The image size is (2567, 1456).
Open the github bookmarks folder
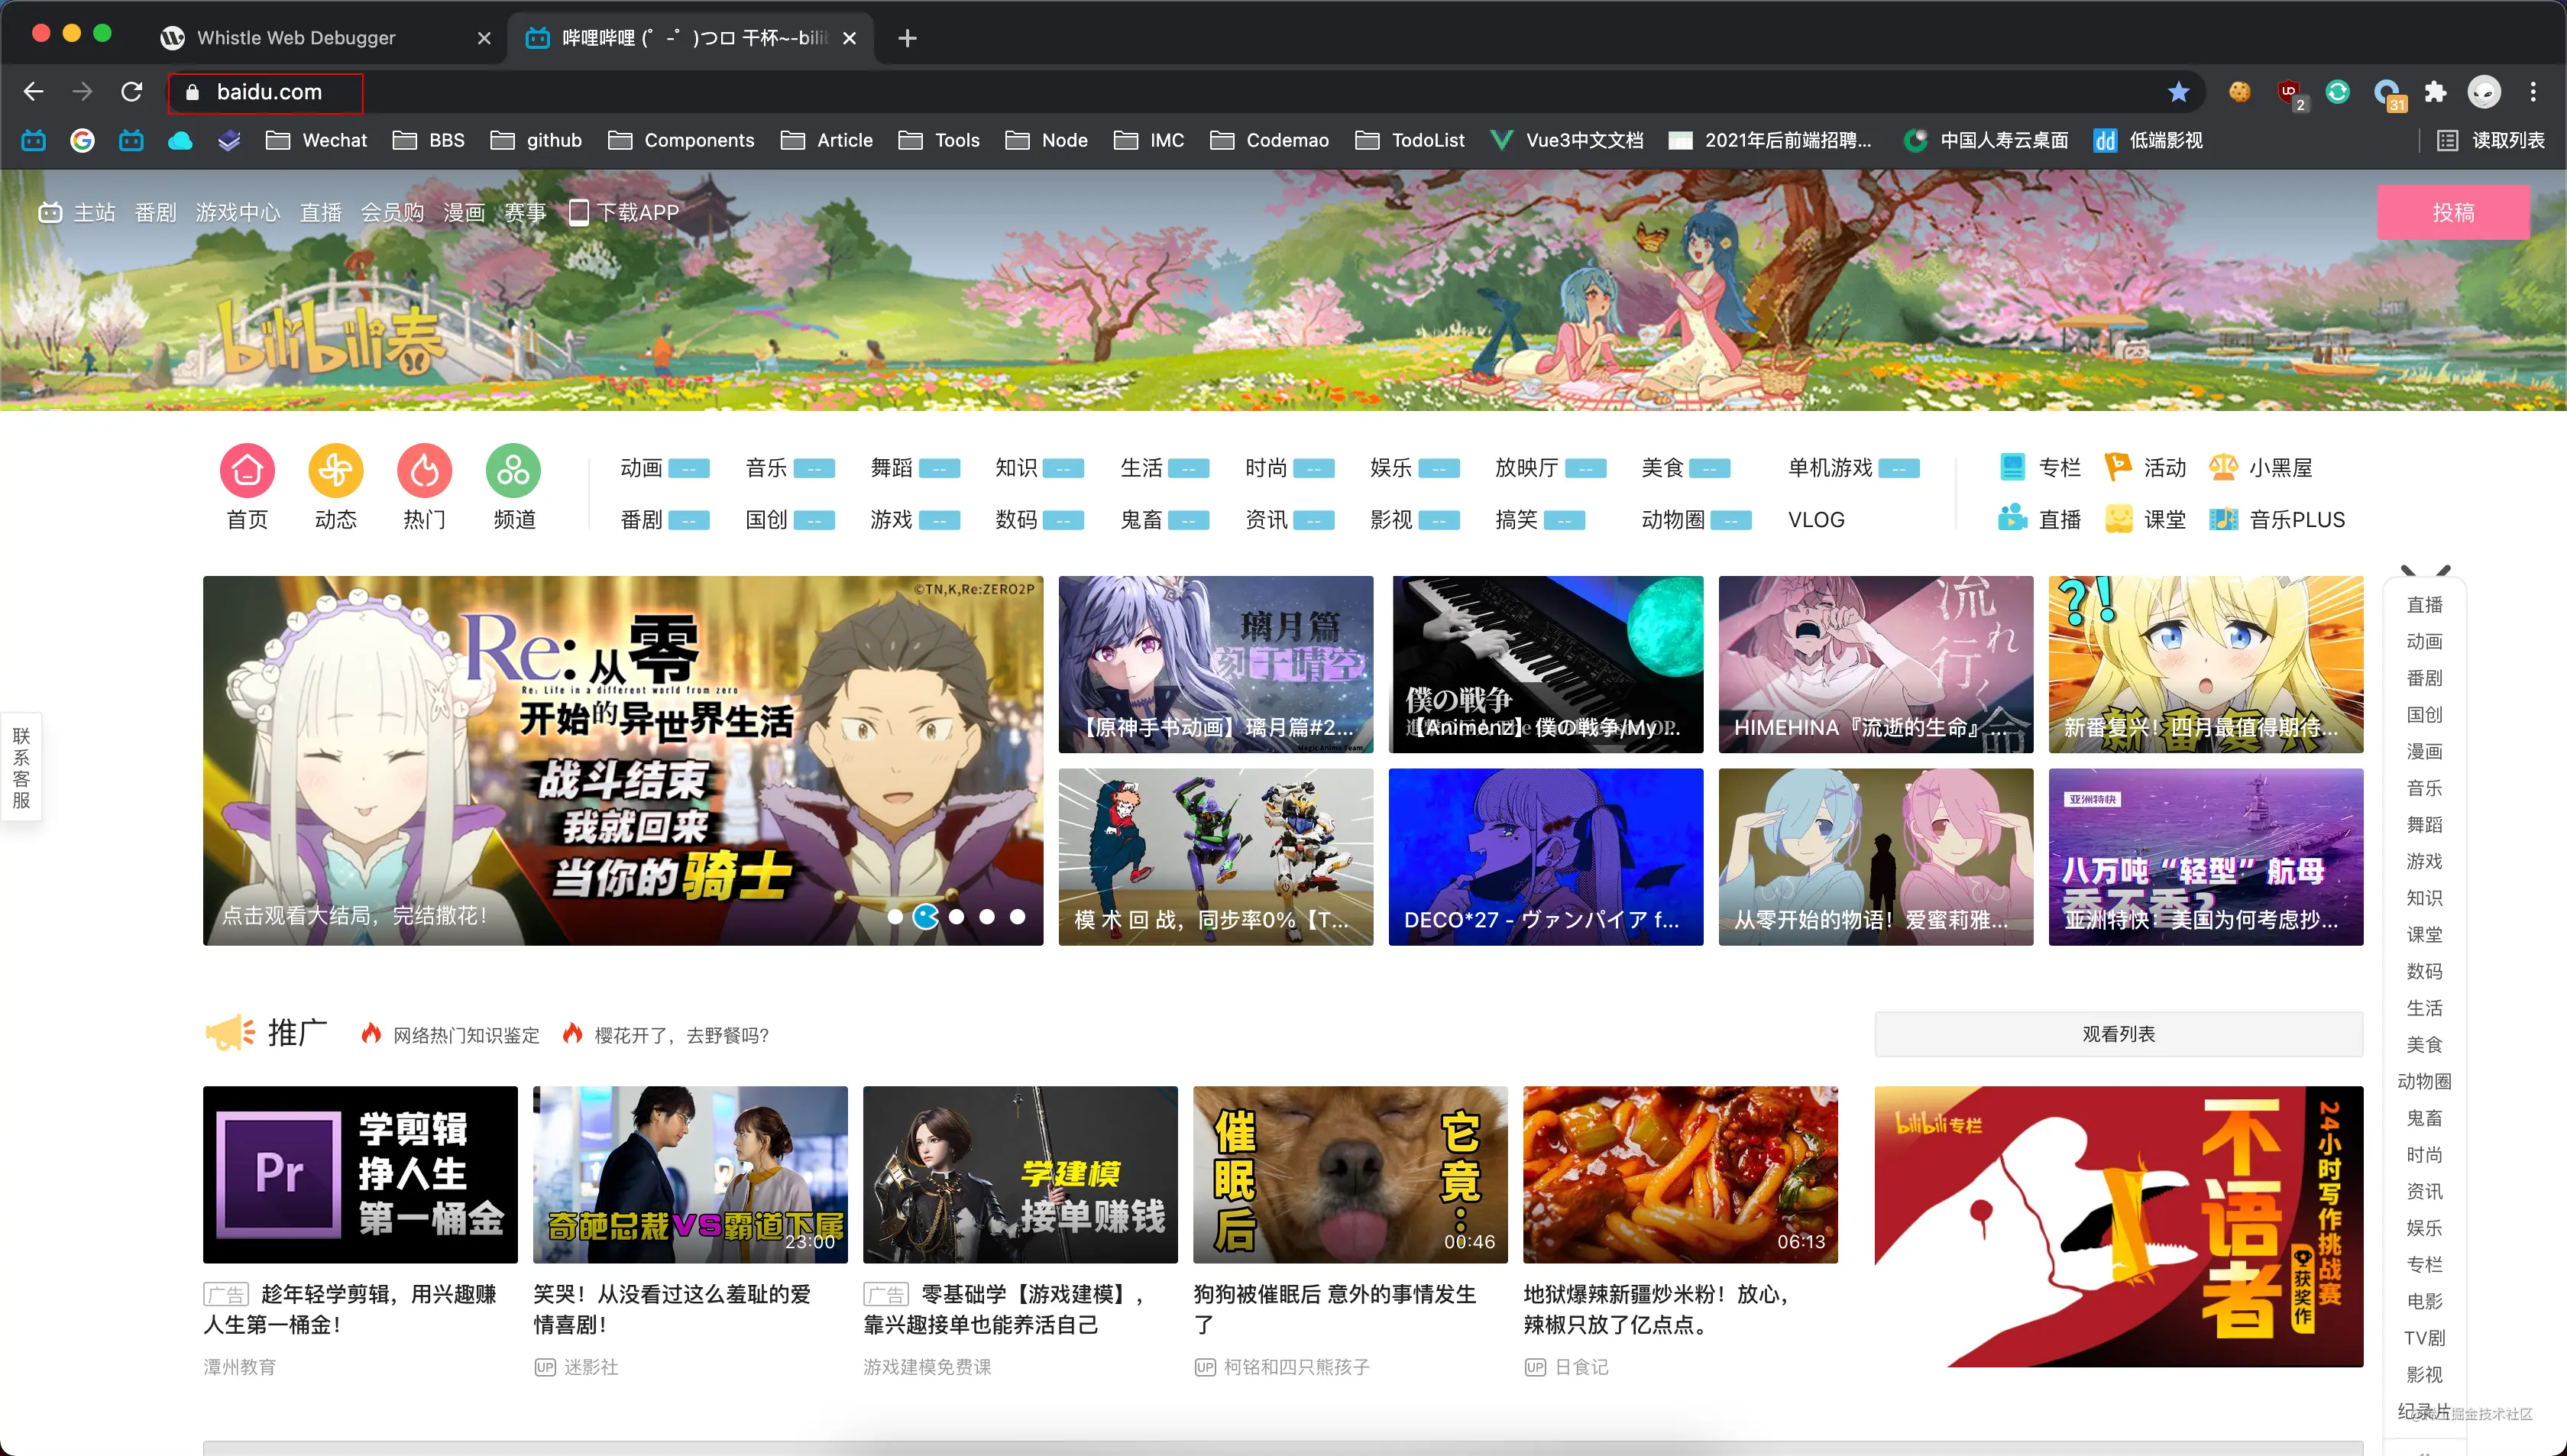[x=536, y=140]
